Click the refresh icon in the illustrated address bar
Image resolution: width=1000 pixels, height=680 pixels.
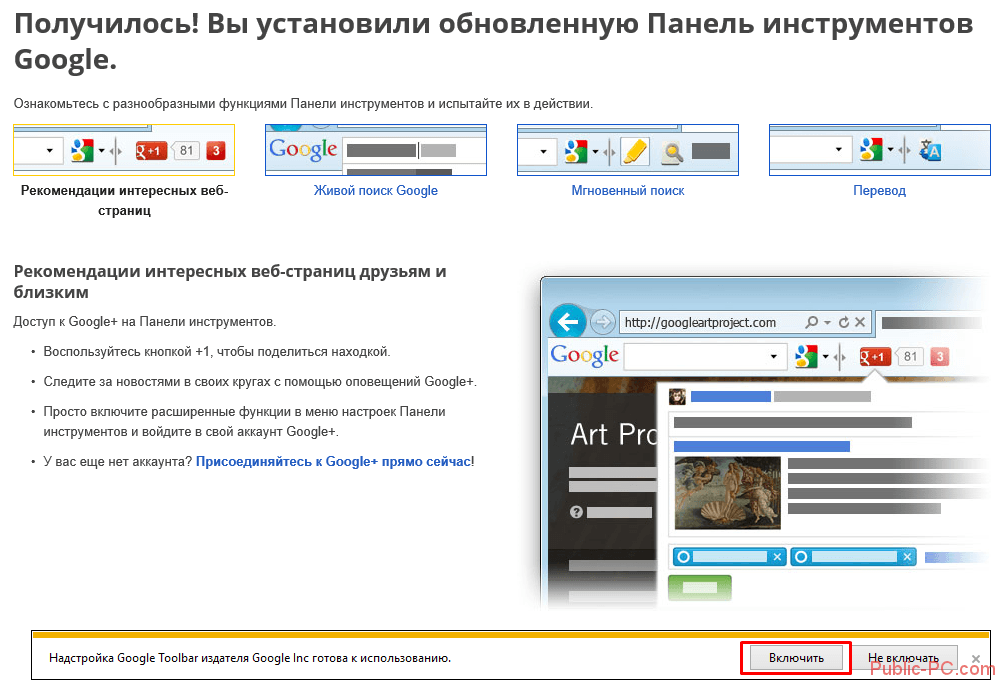point(844,322)
